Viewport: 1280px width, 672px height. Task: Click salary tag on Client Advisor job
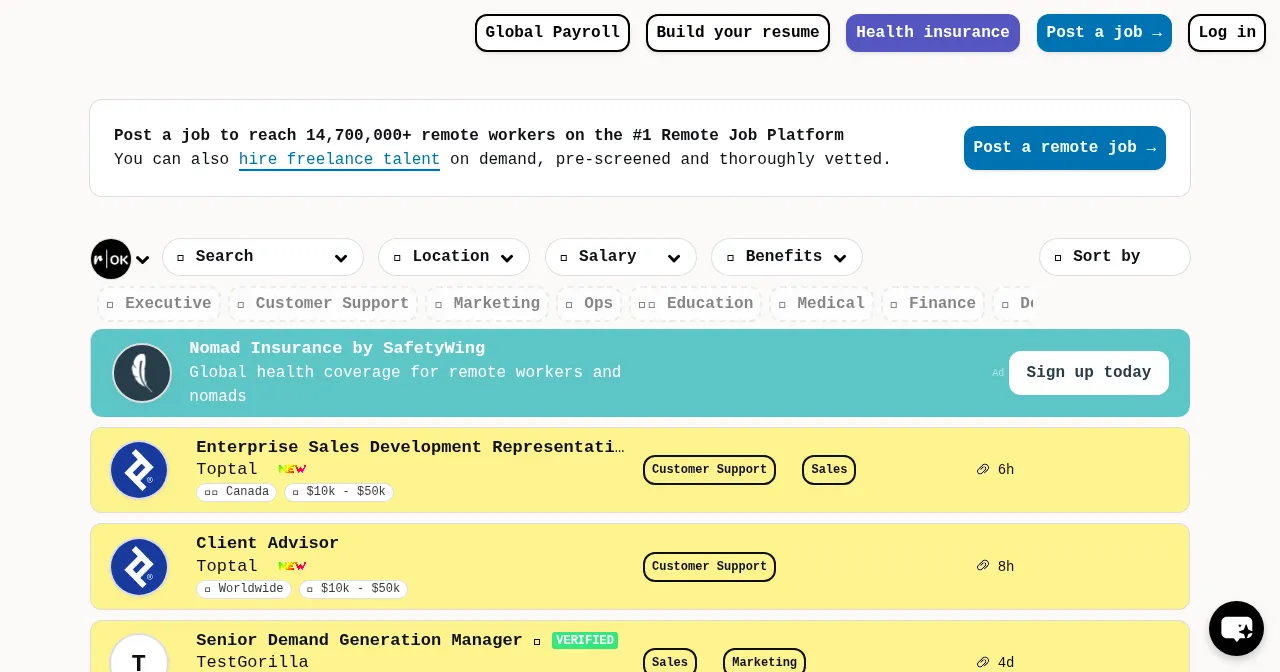point(353,589)
